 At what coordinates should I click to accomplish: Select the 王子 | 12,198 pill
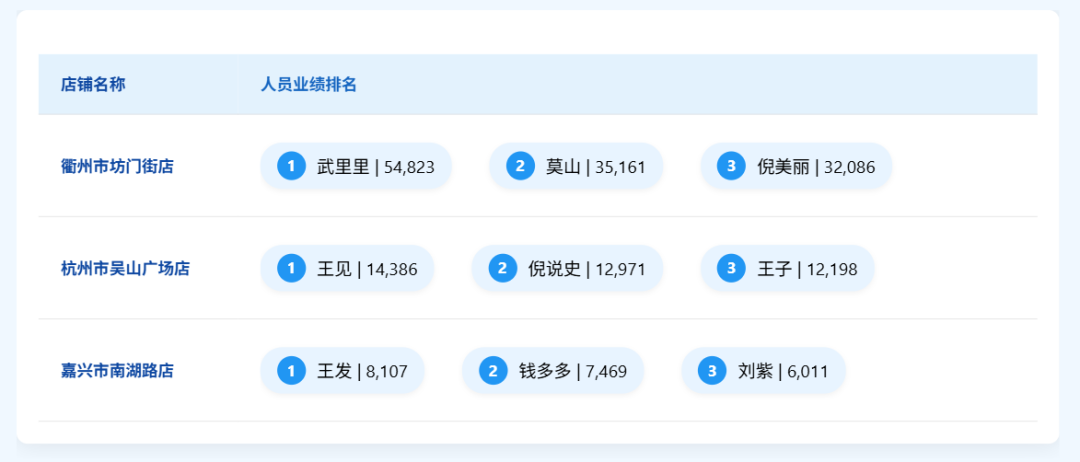(x=787, y=269)
